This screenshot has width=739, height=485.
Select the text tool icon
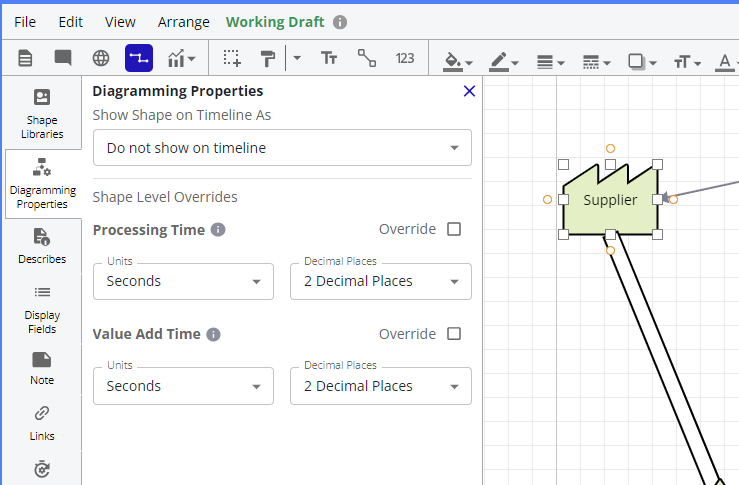tap(329, 58)
